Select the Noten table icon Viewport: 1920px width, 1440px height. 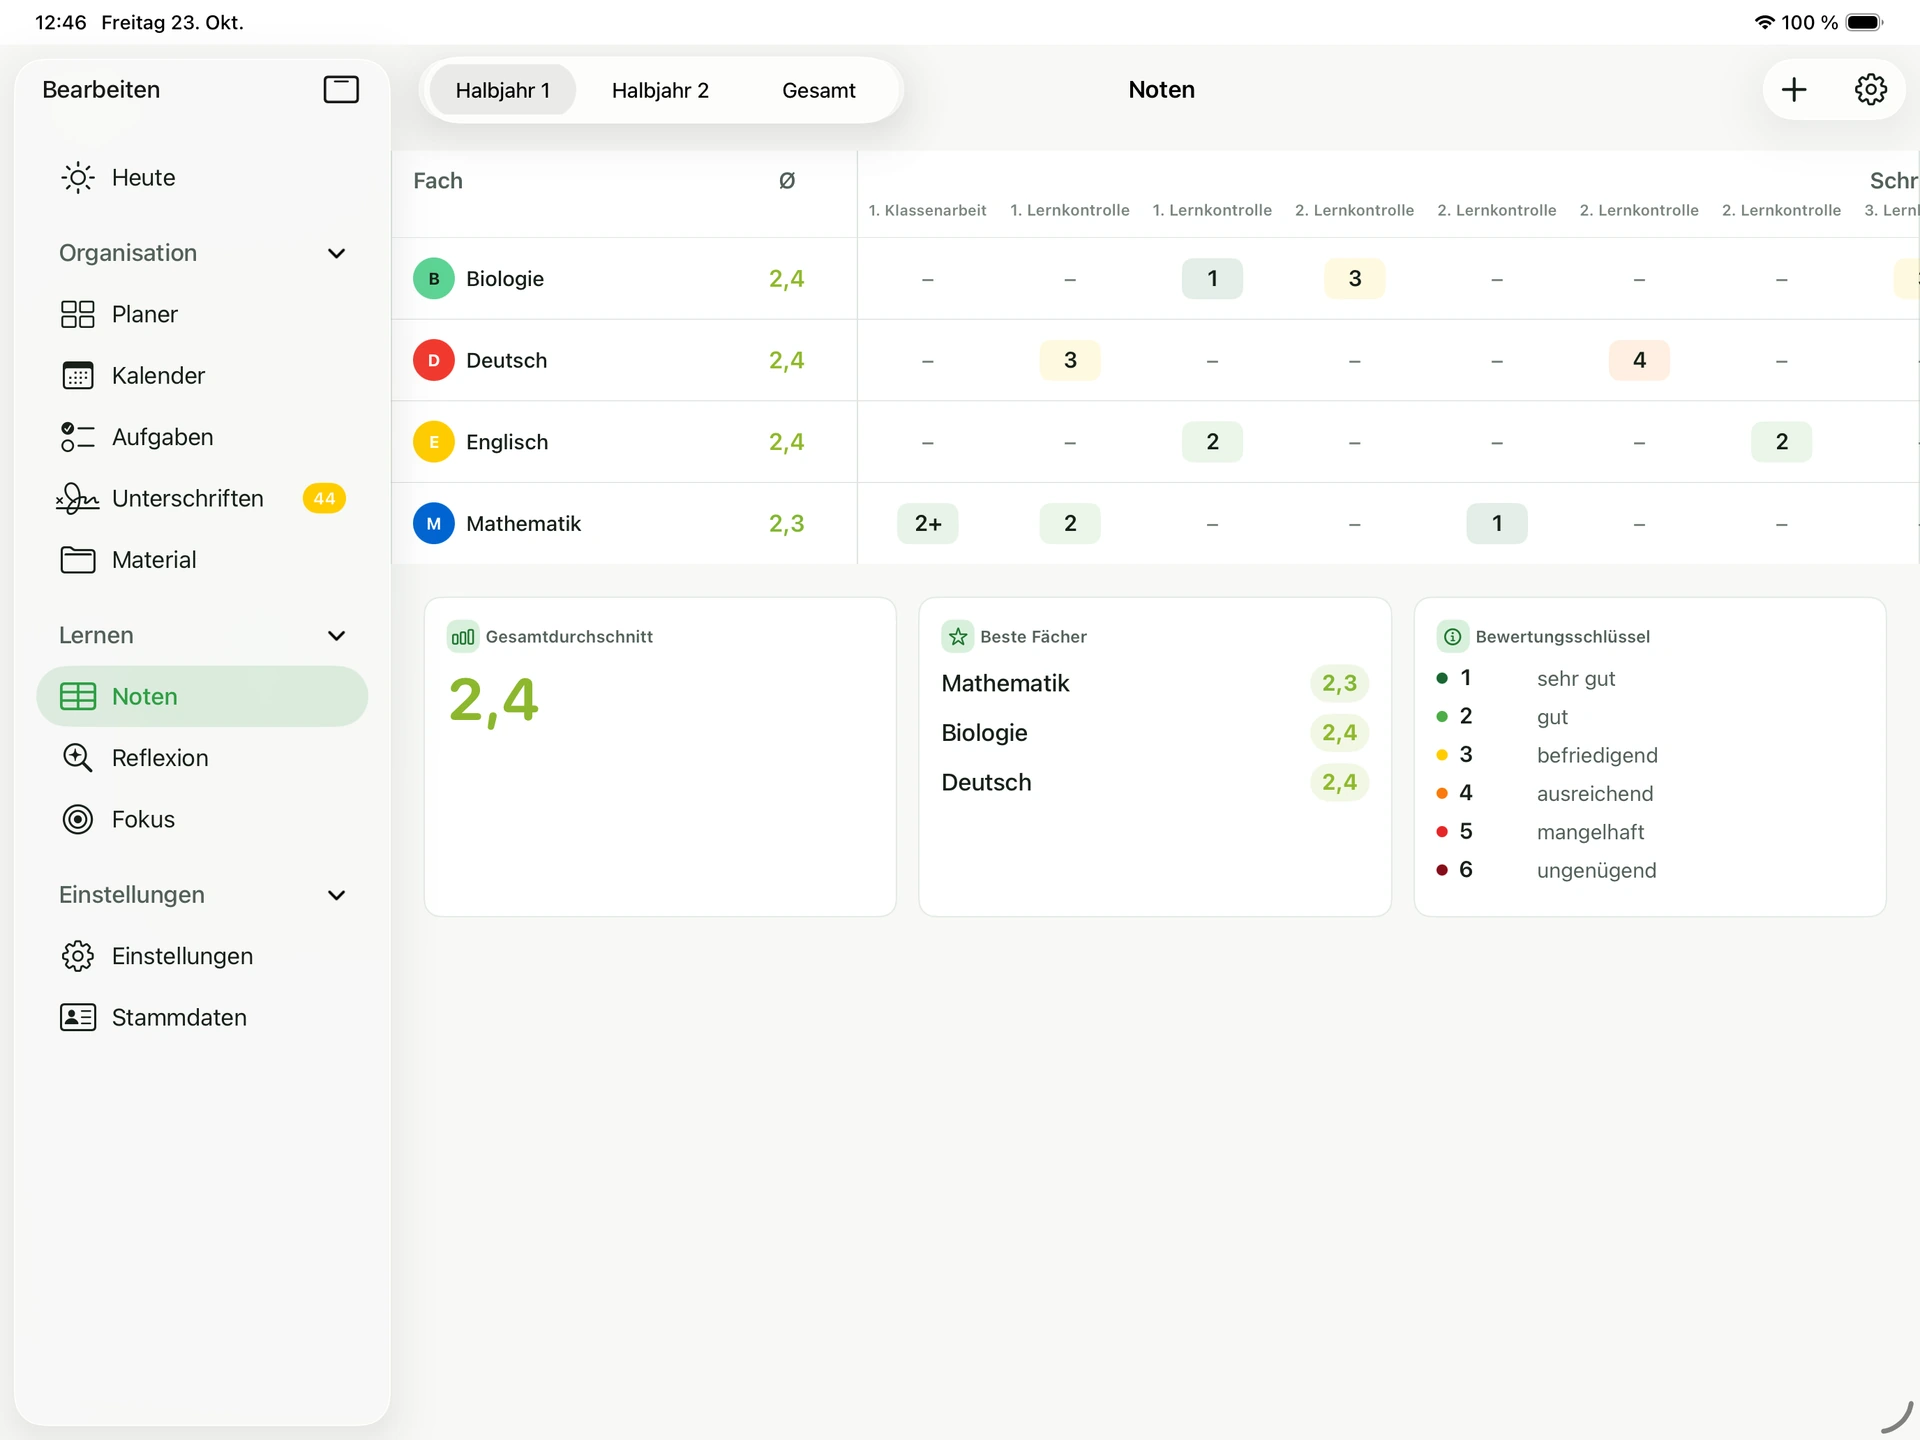[78, 697]
